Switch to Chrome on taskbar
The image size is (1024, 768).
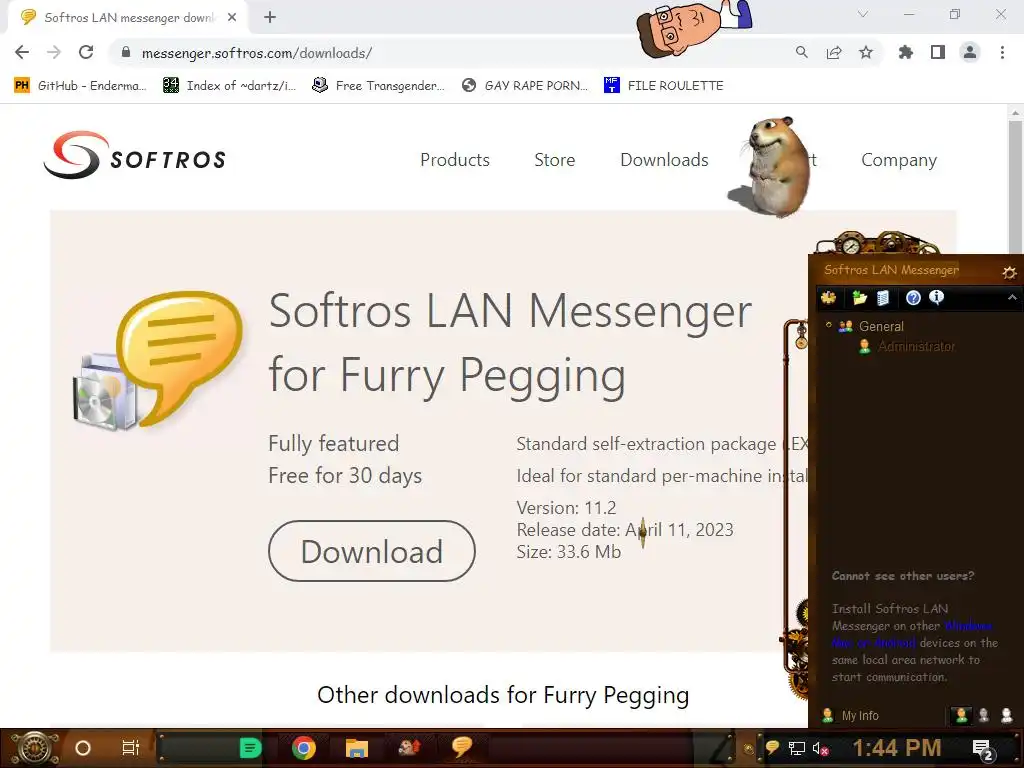click(304, 748)
